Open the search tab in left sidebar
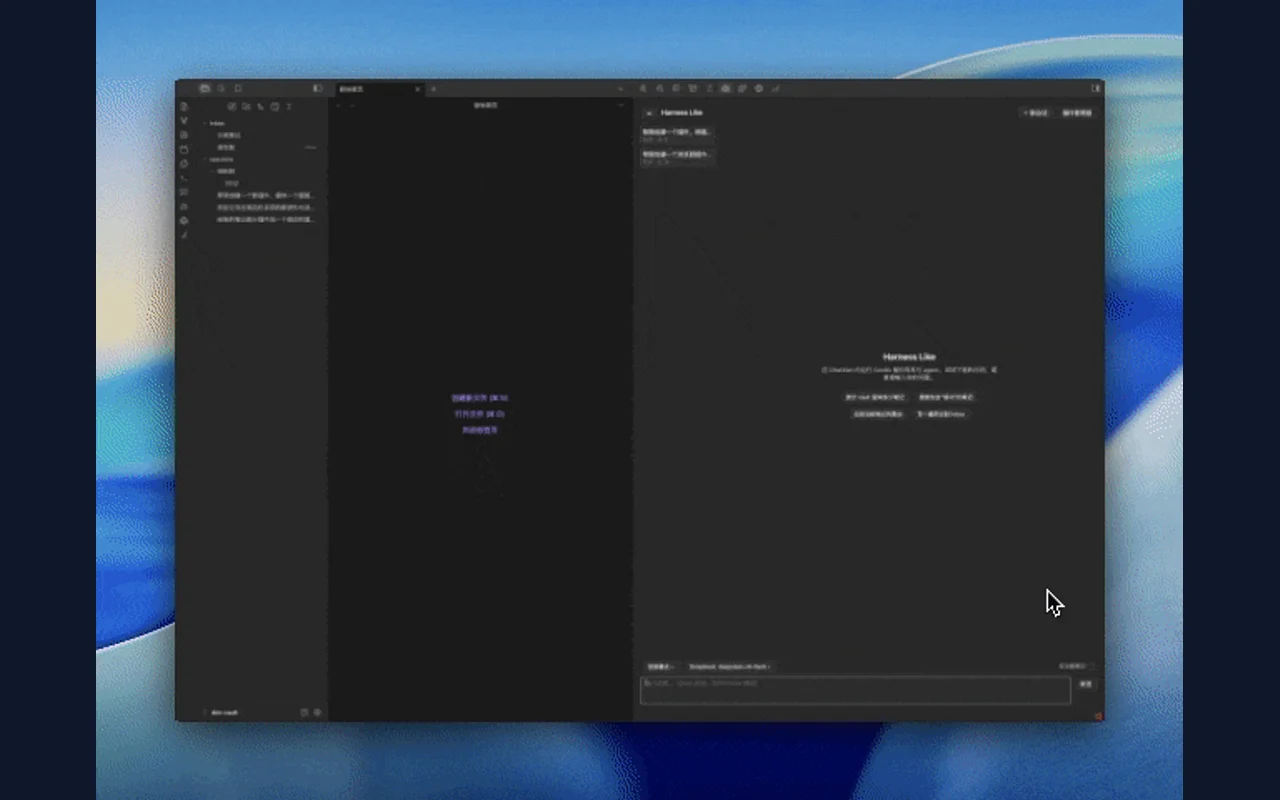This screenshot has width=1280, height=800. click(x=221, y=88)
